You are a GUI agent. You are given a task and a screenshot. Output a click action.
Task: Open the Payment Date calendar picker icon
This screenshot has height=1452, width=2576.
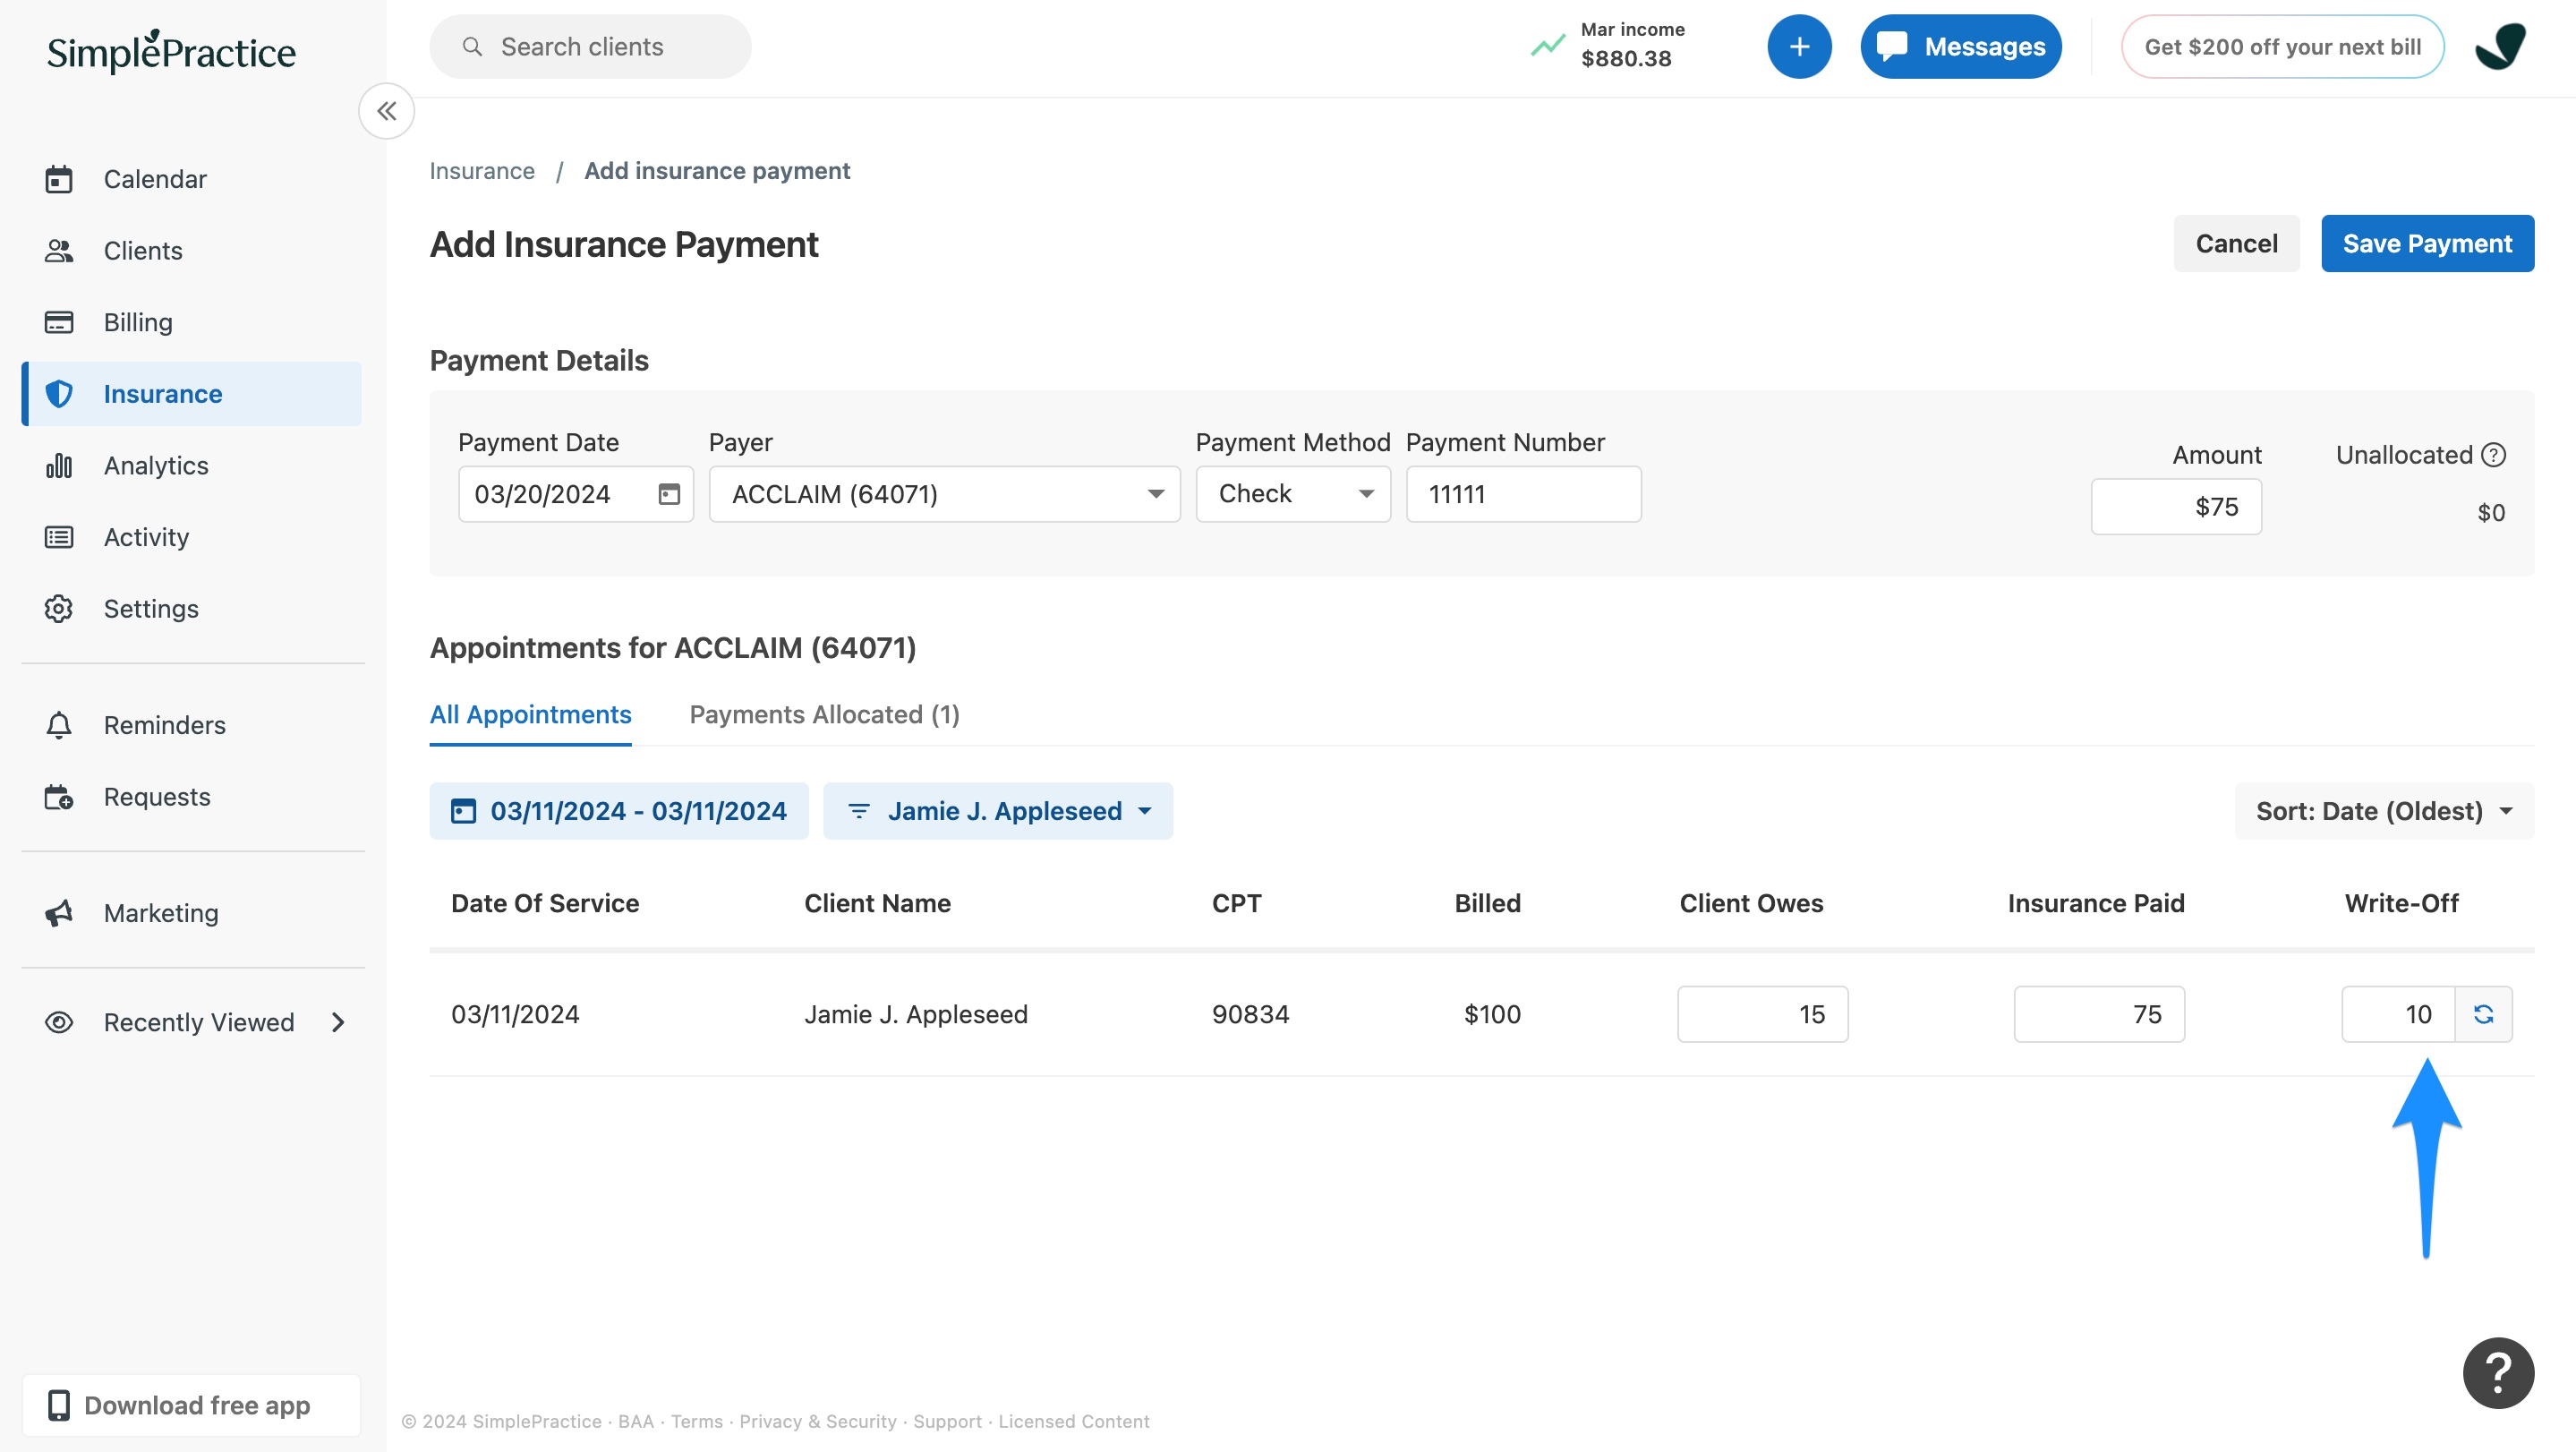tap(669, 494)
